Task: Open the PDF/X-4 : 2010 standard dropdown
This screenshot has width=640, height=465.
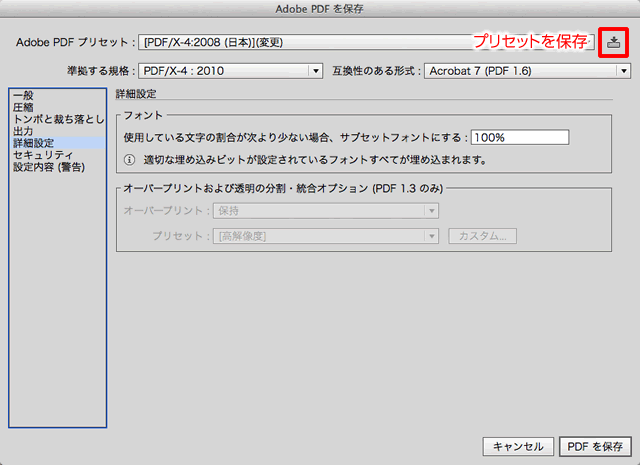Action: pyautogui.click(x=231, y=71)
